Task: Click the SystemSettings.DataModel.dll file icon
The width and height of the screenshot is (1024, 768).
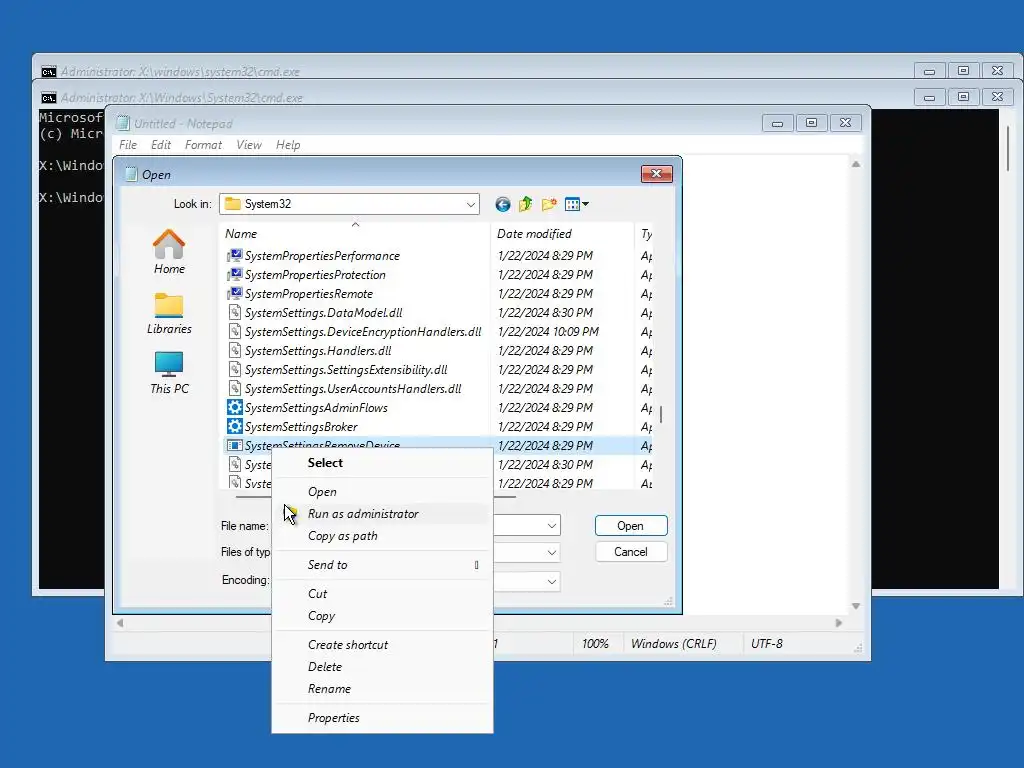Action: click(234, 312)
